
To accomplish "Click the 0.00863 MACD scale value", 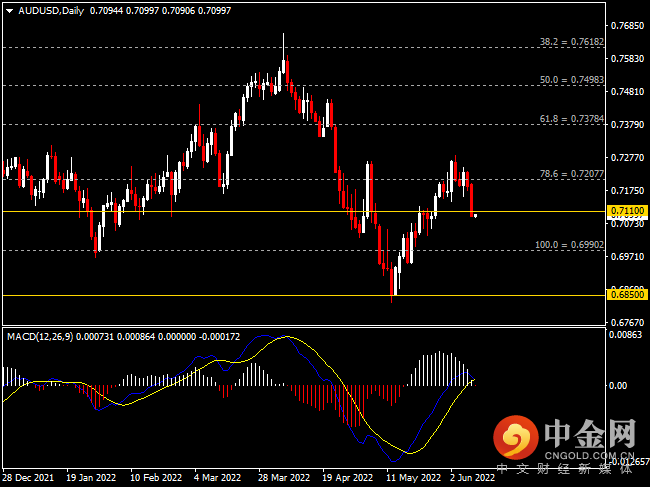I will click(x=625, y=335).
